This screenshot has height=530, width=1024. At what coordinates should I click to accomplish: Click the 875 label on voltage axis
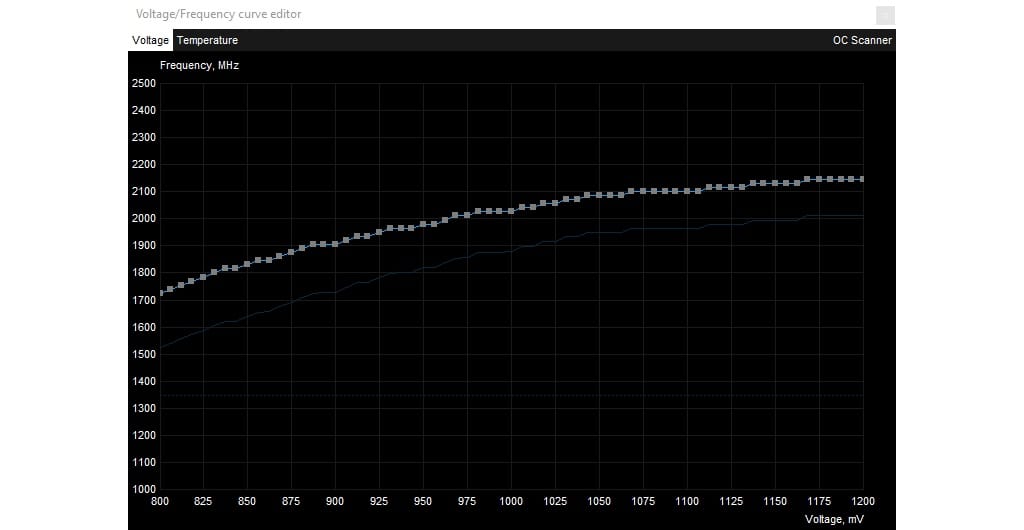point(291,501)
